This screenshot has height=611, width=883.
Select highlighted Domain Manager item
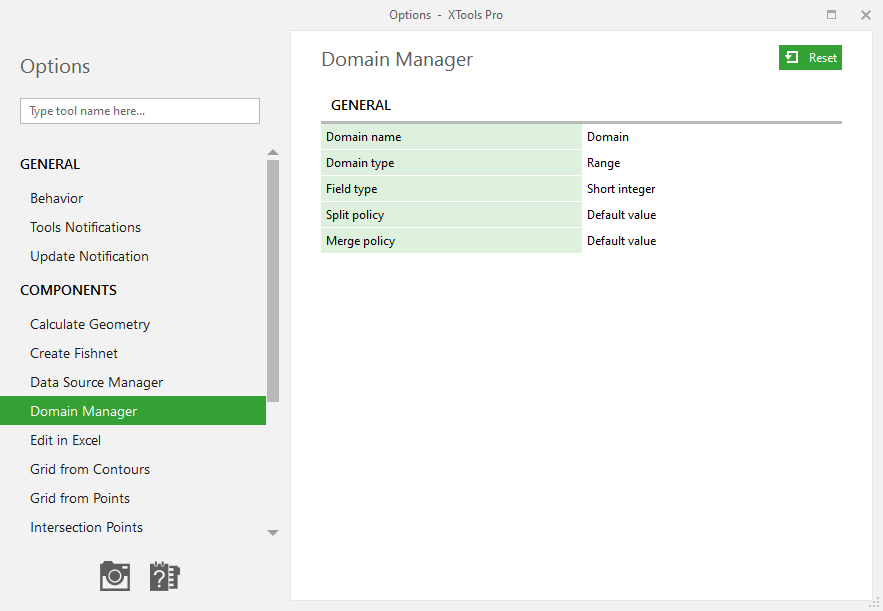(133, 411)
